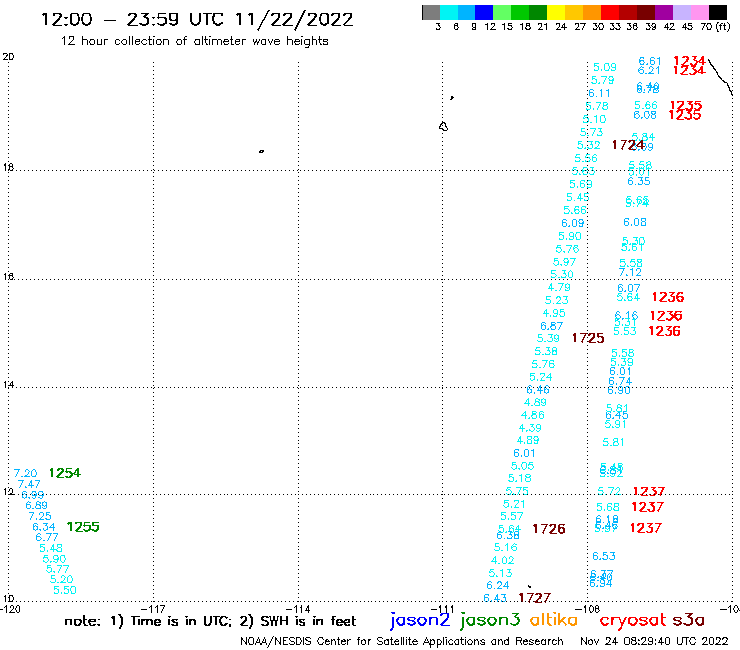Click the "6.35" wave height value
740x650 pixels.
639,181
